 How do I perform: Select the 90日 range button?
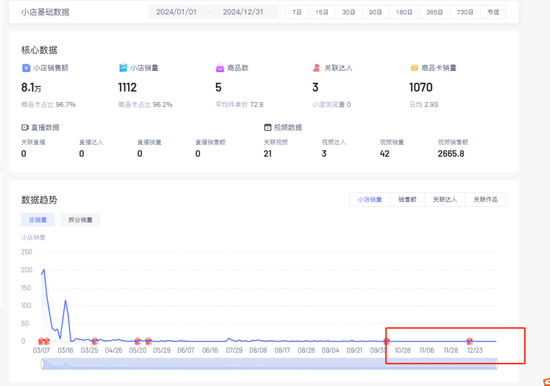point(375,12)
